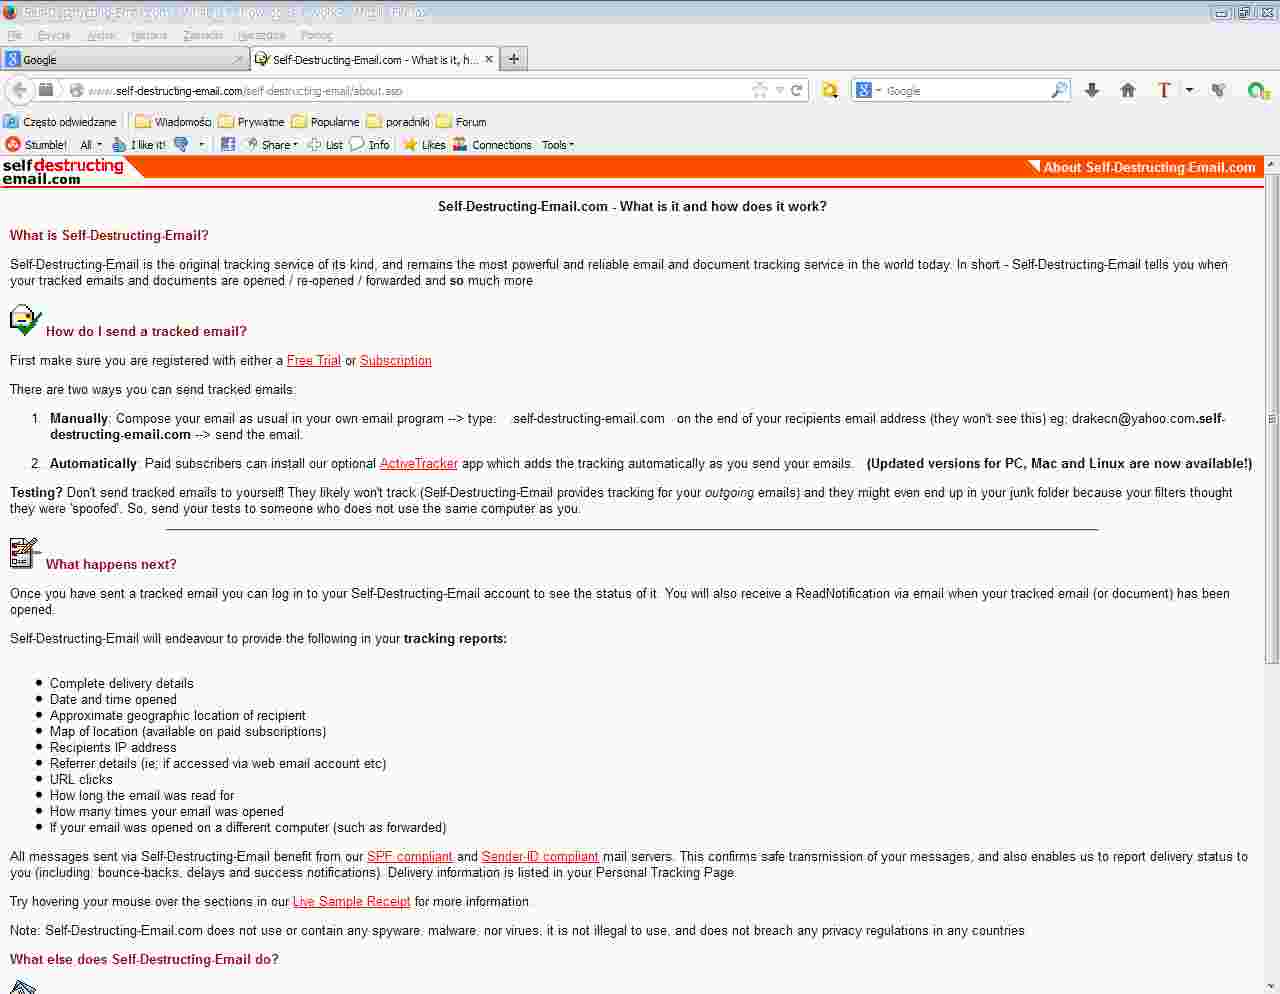
Task: Open the Popularne bookmark folder
Action: [325, 122]
